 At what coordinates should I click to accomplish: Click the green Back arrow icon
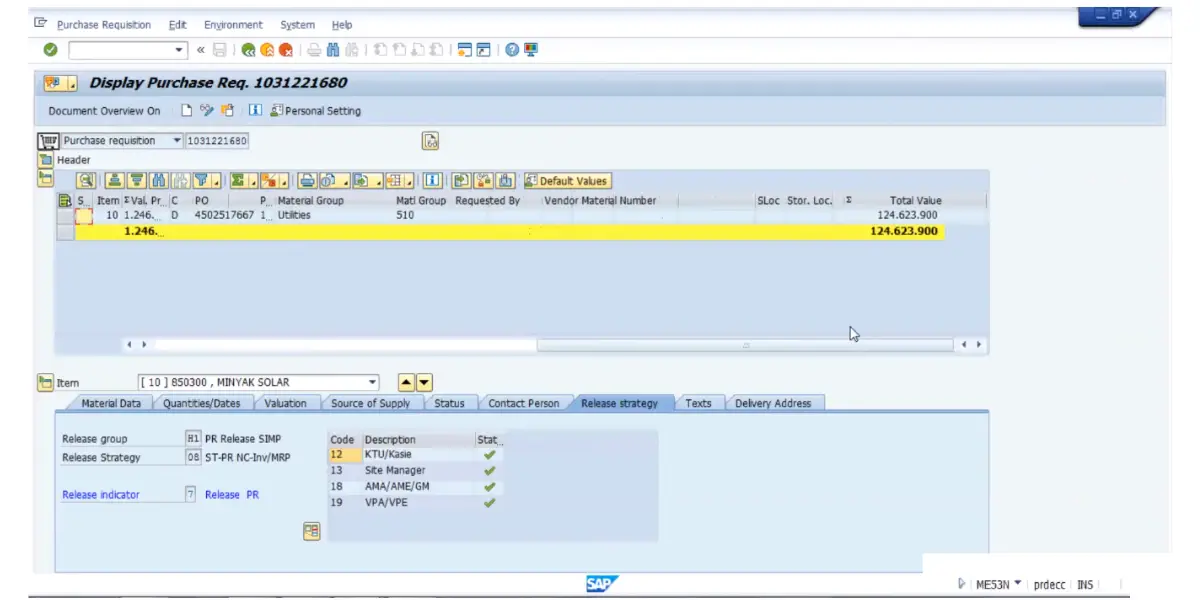tap(248, 50)
